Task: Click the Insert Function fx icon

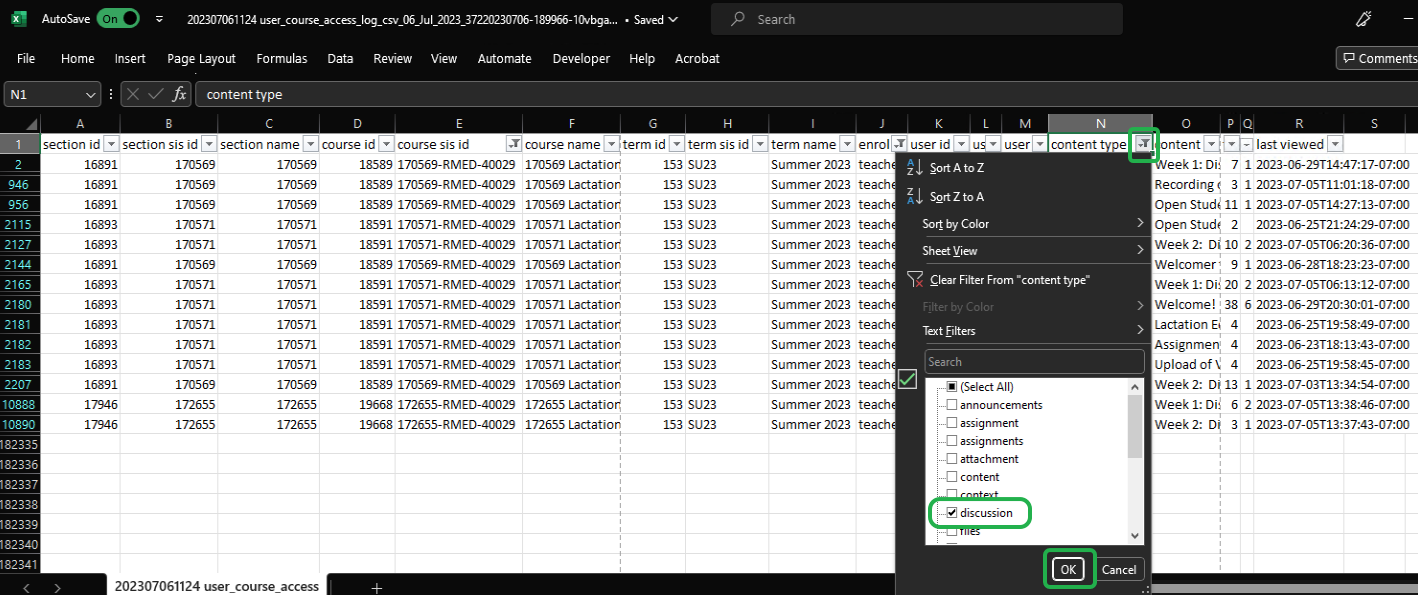Action: (179, 95)
